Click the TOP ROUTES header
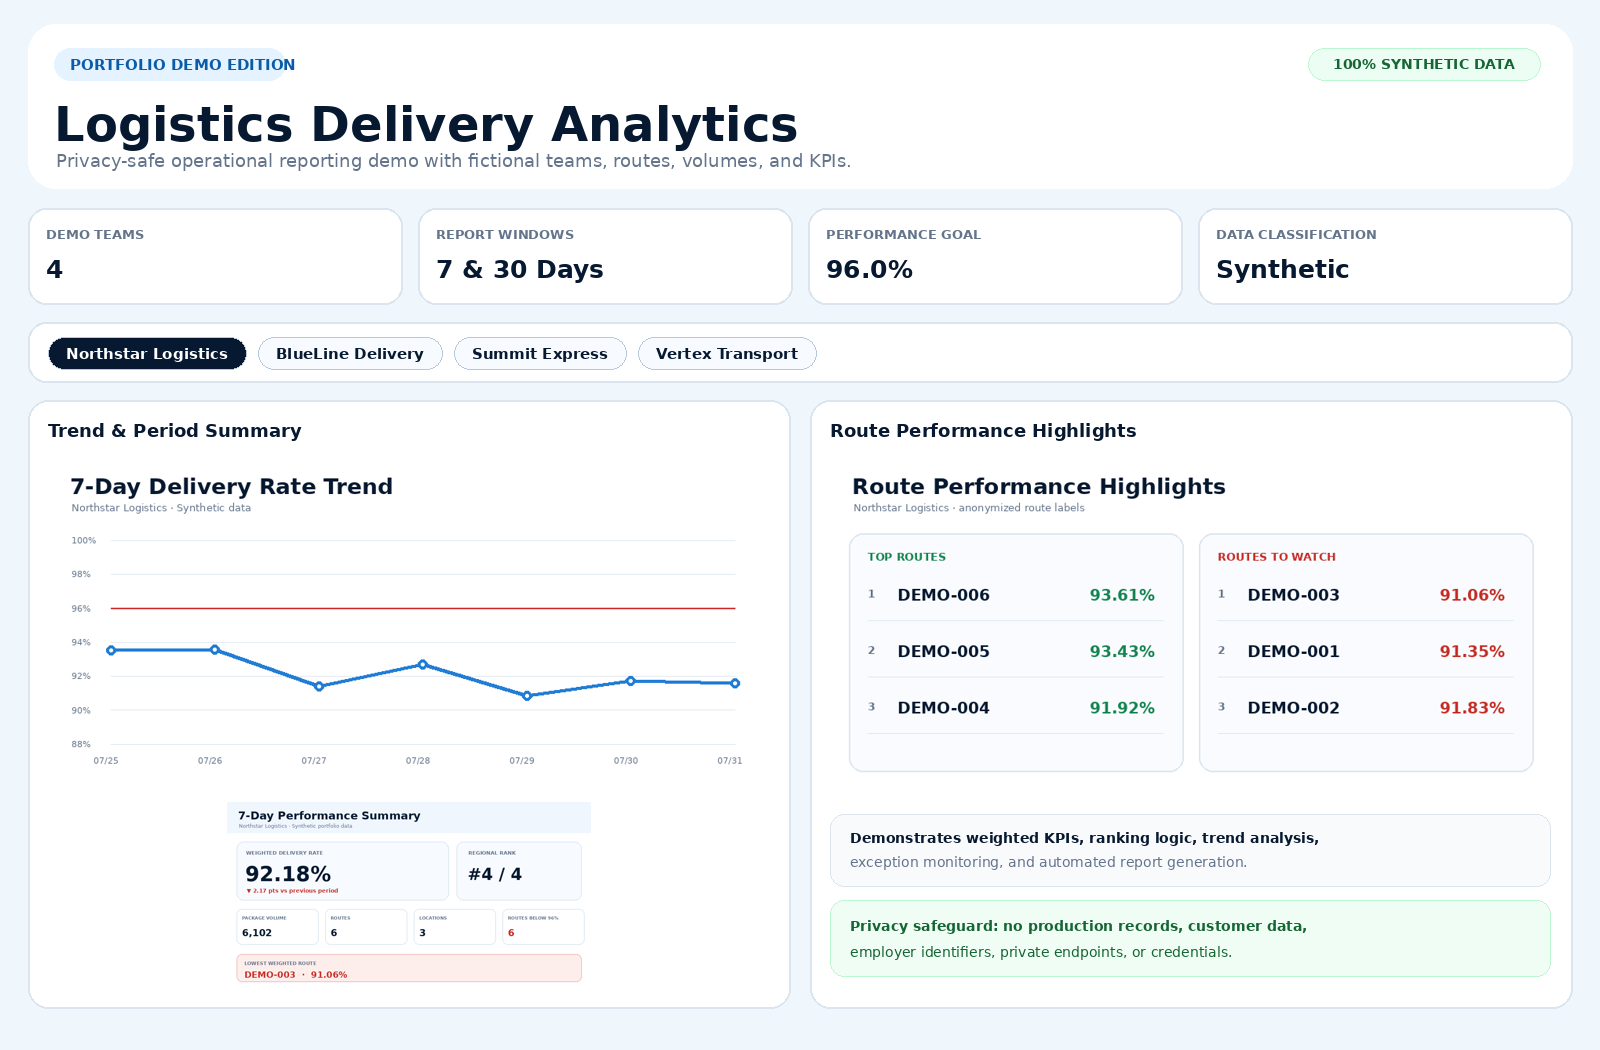 click(907, 557)
